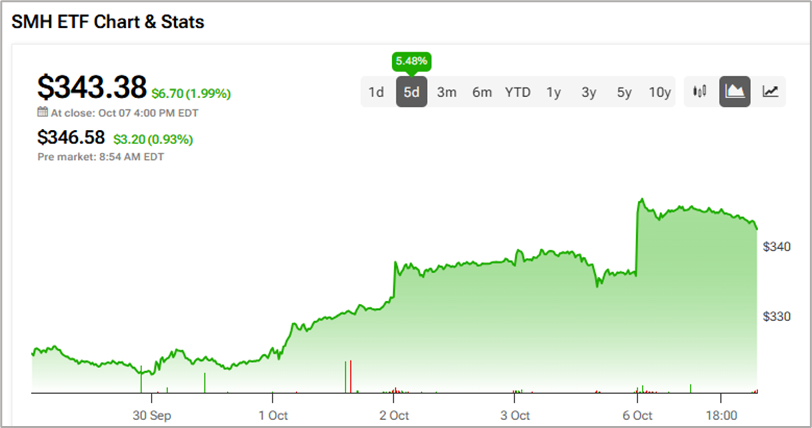The width and height of the screenshot is (812, 428).
Task: Show year-to-date (YTD) performance
Action: coord(517,92)
